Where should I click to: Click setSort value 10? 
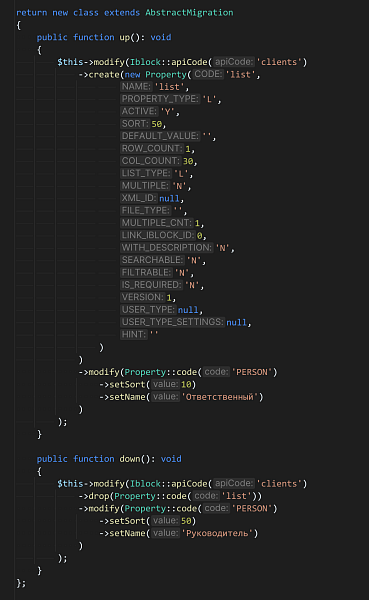pyautogui.click(x=186, y=384)
